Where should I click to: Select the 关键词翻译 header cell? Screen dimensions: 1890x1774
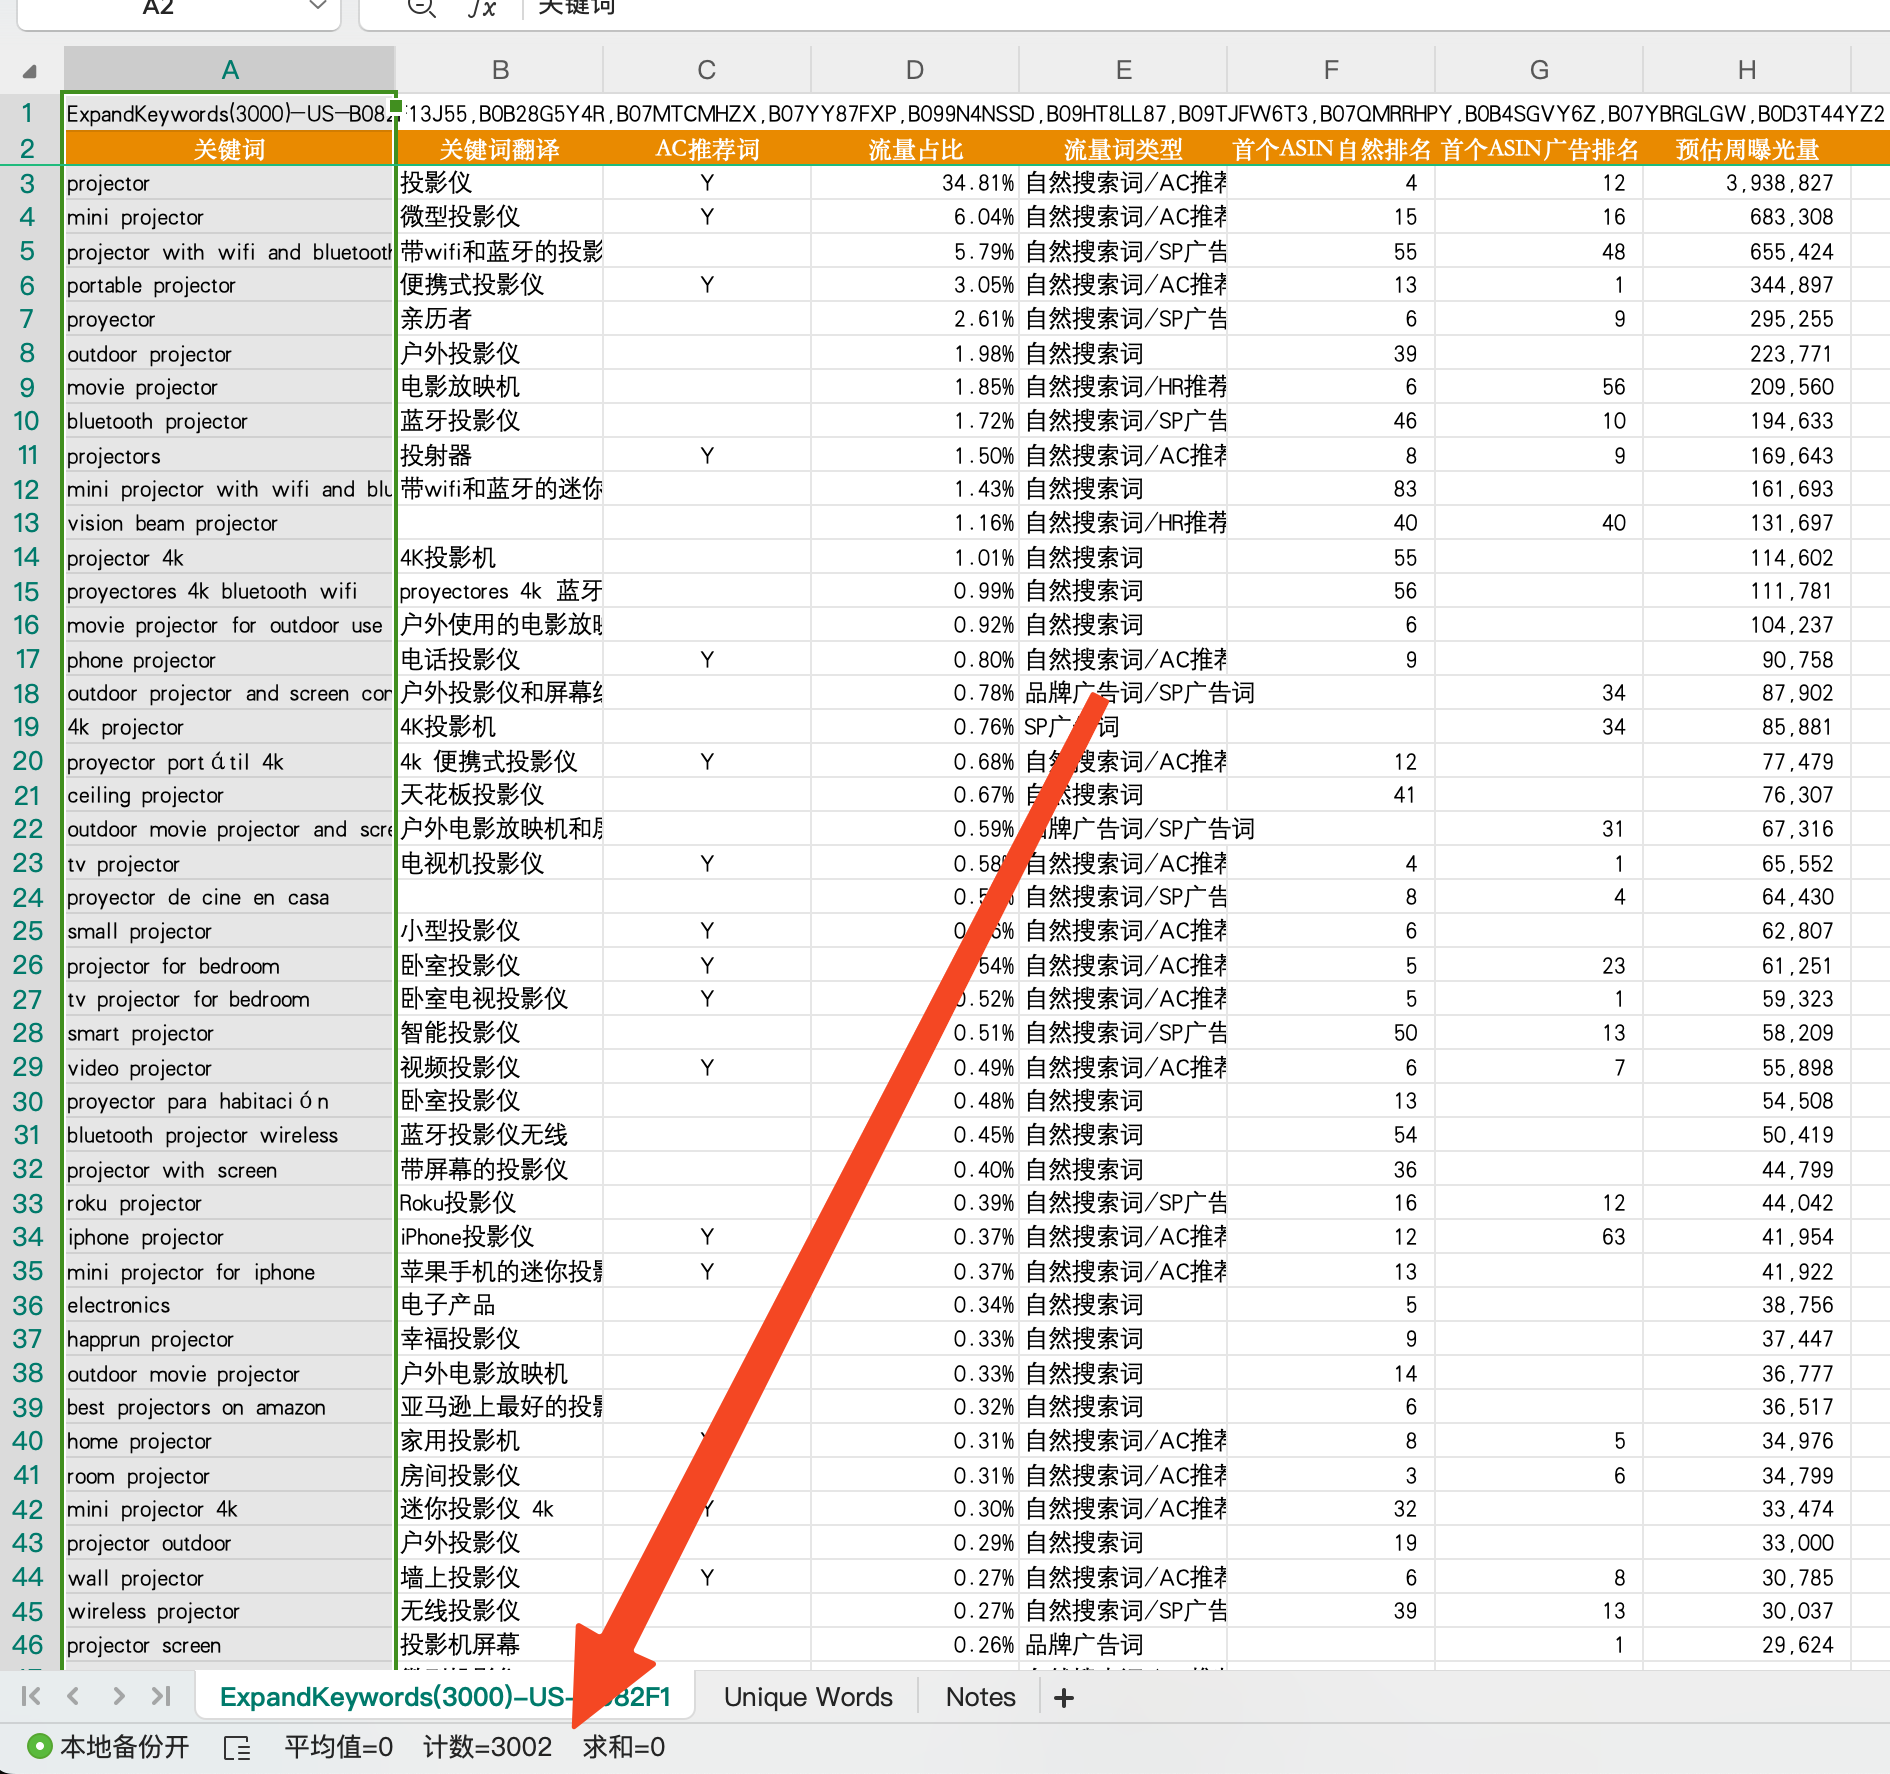(500, 149)
